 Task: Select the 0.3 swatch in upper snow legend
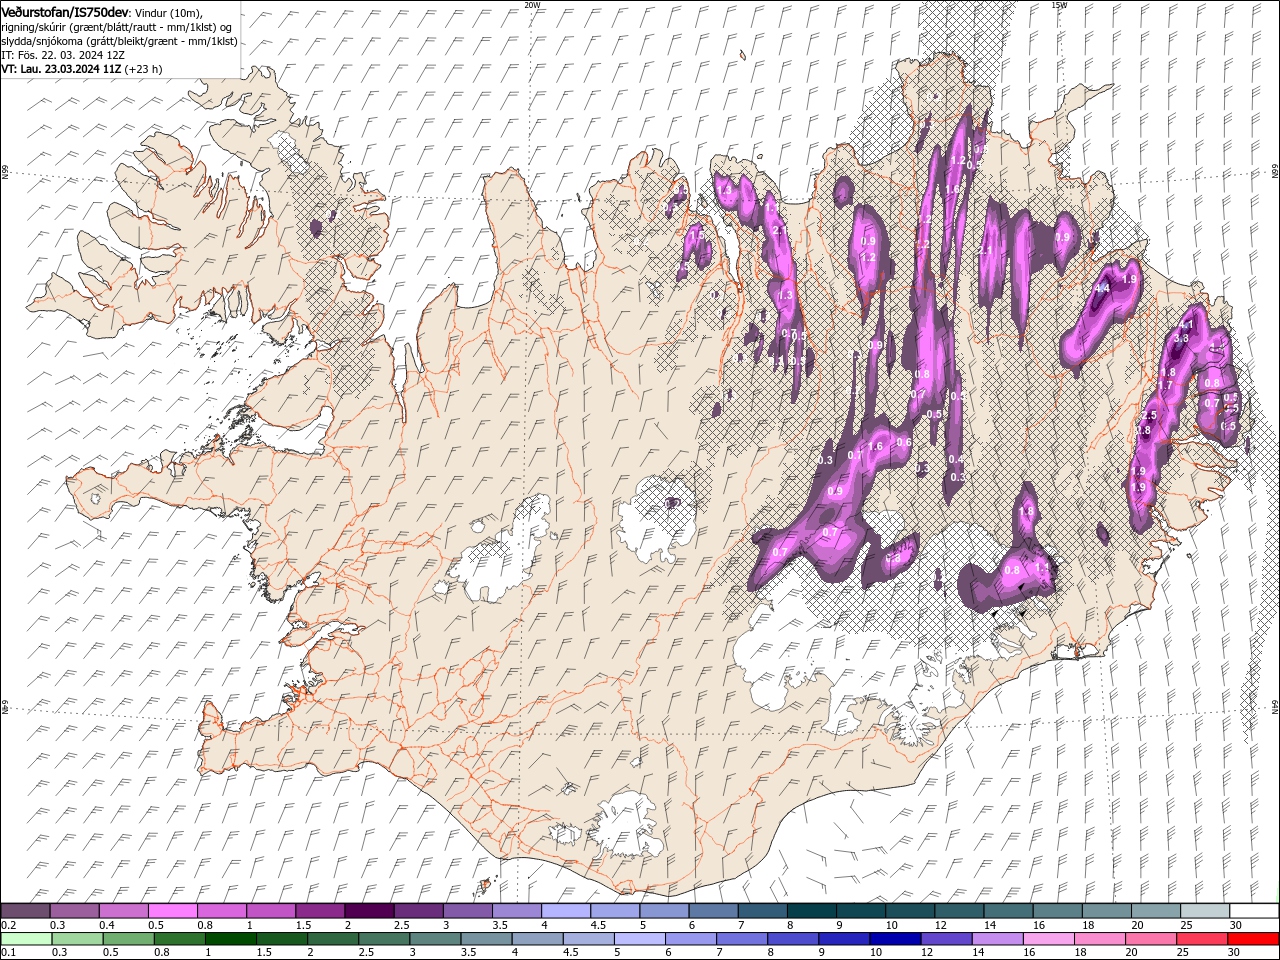(x=74, y=910)
